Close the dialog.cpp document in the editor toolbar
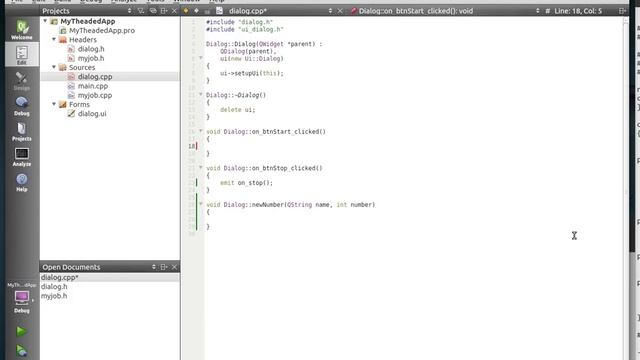The width and height of the screenshot is (640, 360). click(340, 11)
